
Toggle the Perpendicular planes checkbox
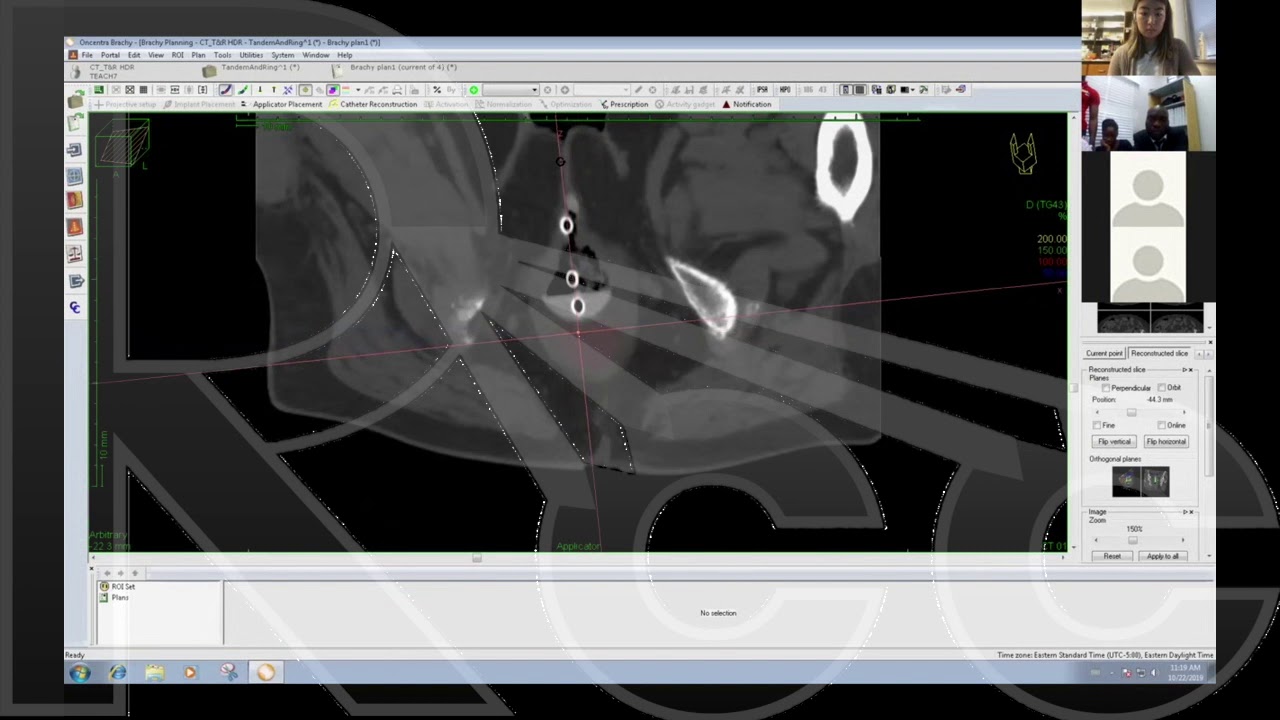(1106, 388)
